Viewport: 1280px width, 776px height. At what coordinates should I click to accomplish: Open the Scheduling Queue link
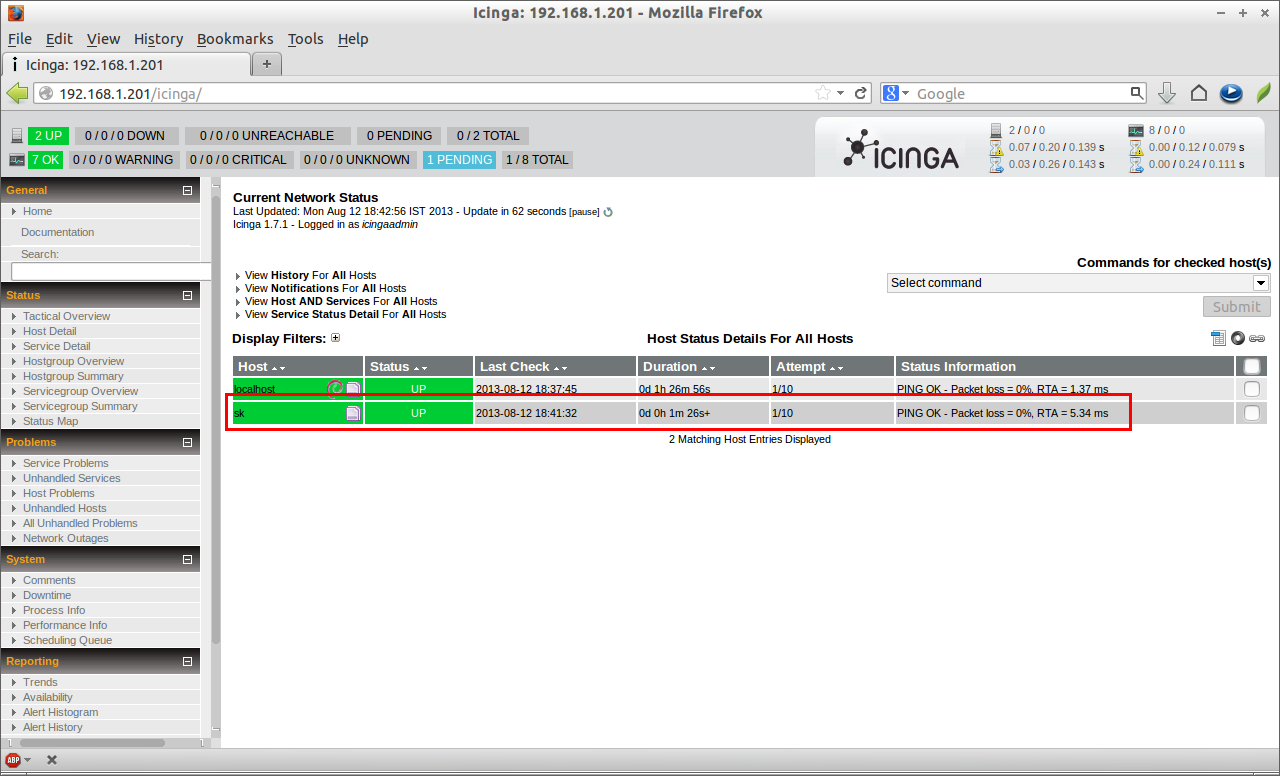pos(67,640)
